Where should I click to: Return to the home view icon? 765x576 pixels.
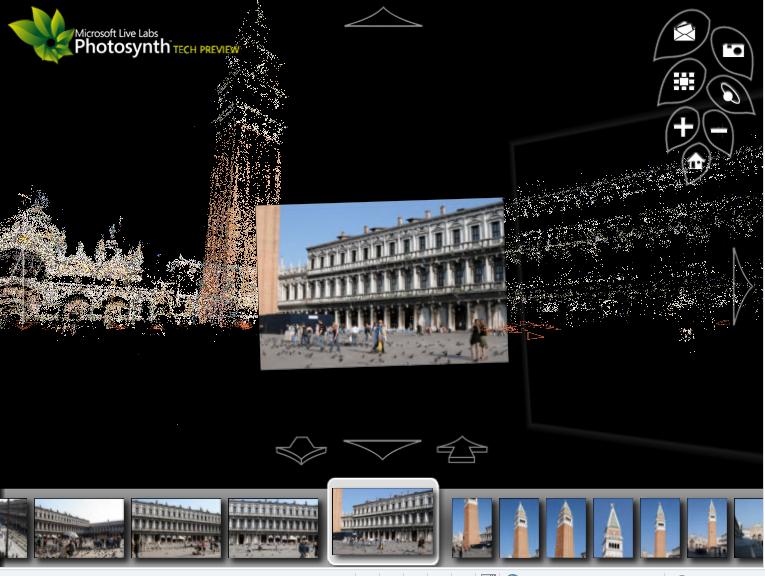click(696, 160)
